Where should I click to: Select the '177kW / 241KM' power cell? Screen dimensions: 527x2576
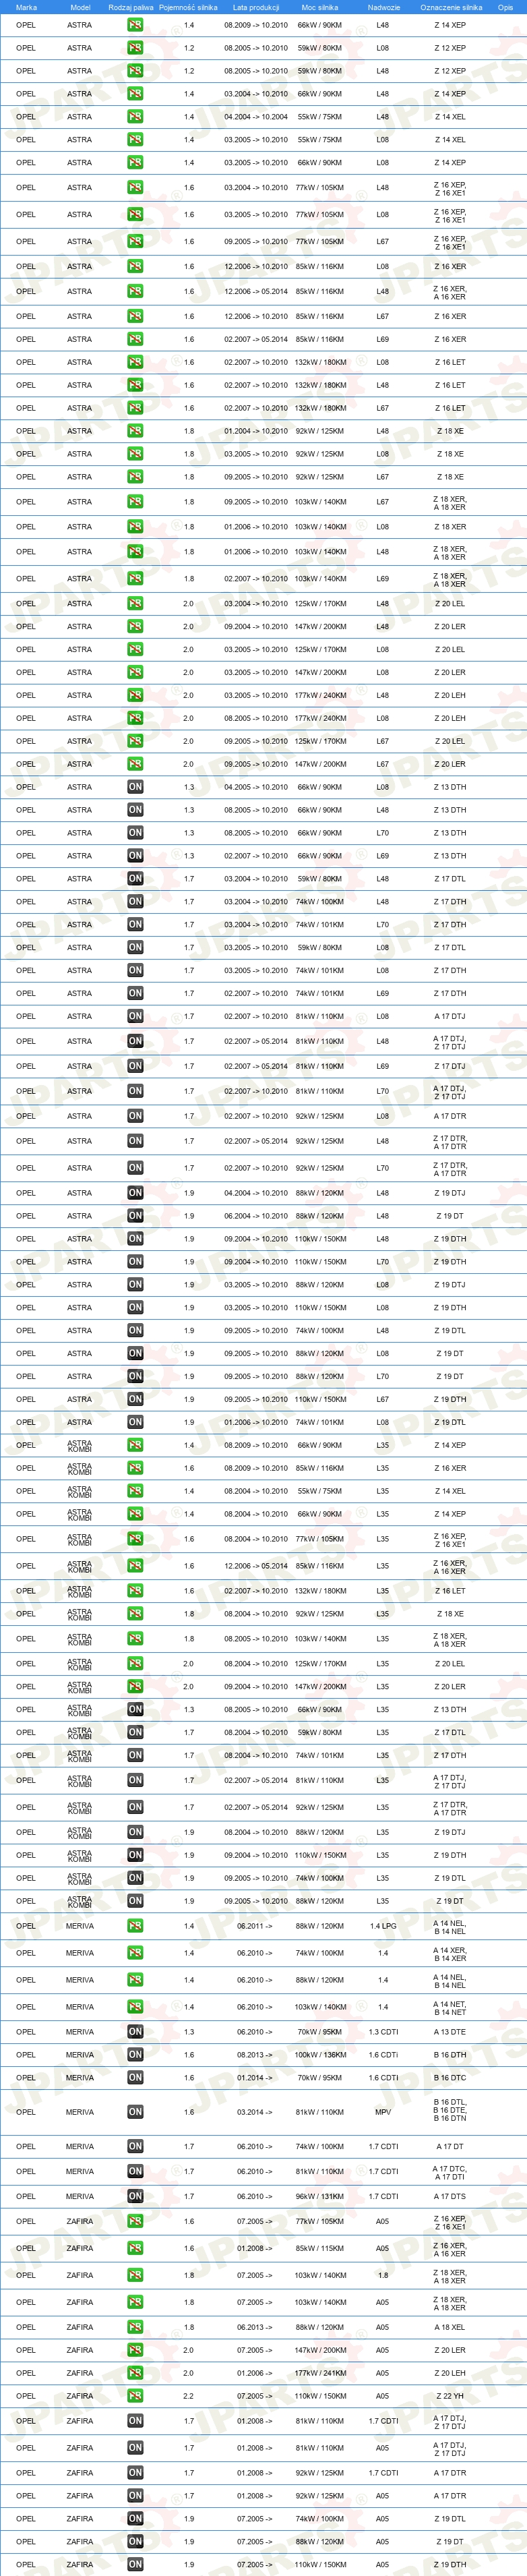pyautogui.click(x=320, y=2373)
